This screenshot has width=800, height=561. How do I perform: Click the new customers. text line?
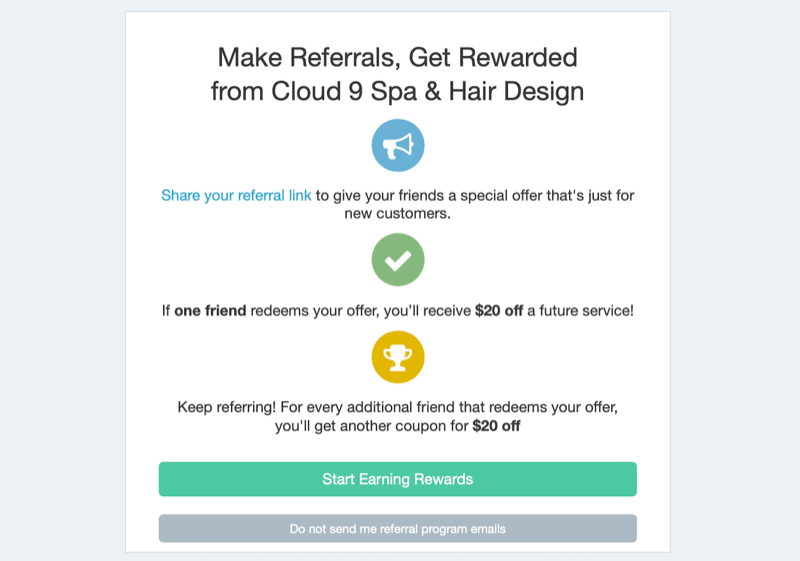pyautogui.click(x=397, y=214)
